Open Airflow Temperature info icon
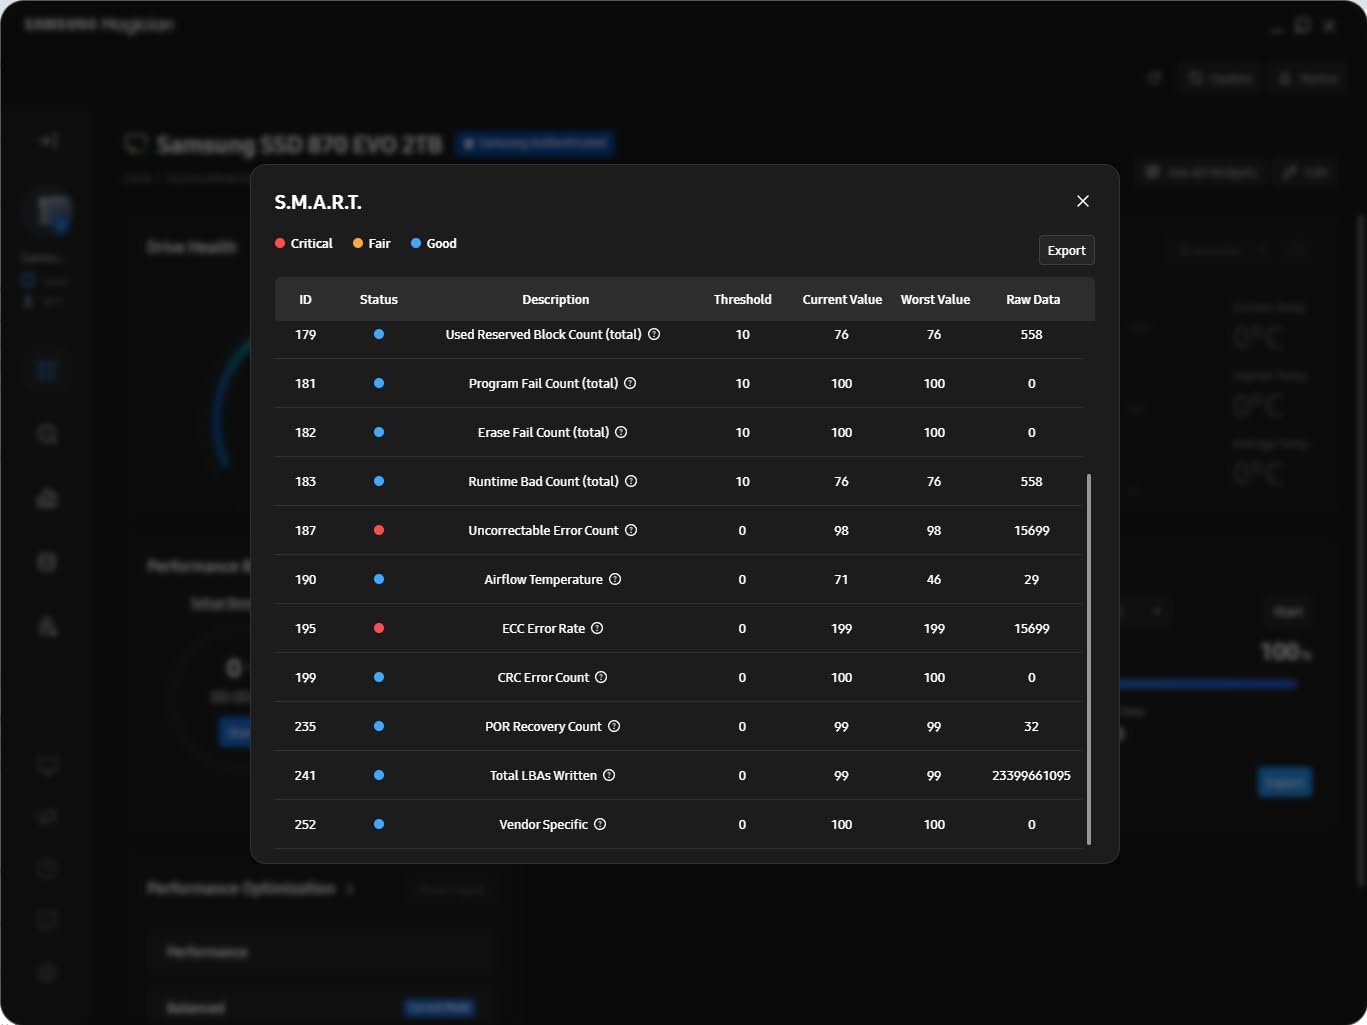The width and height of the screenshot is (1367, 1025). point(615,579)
